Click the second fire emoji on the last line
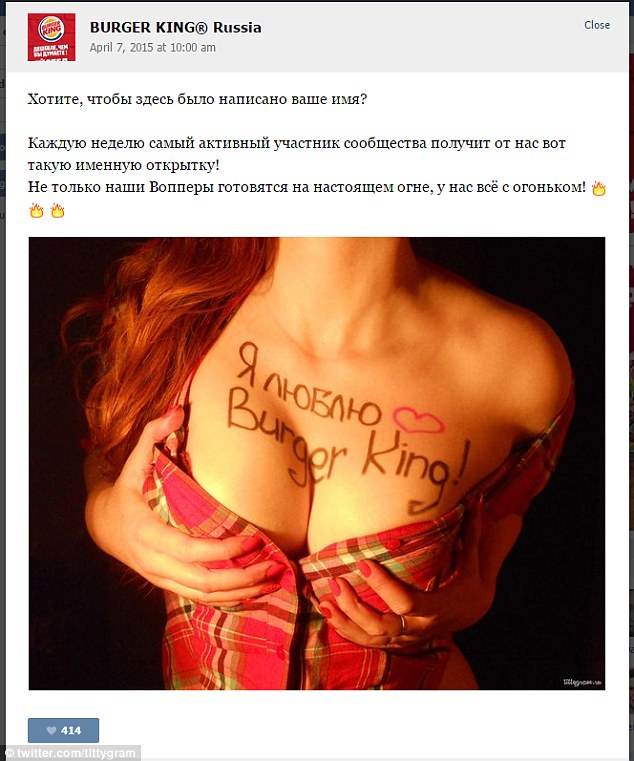 [57, 211]
